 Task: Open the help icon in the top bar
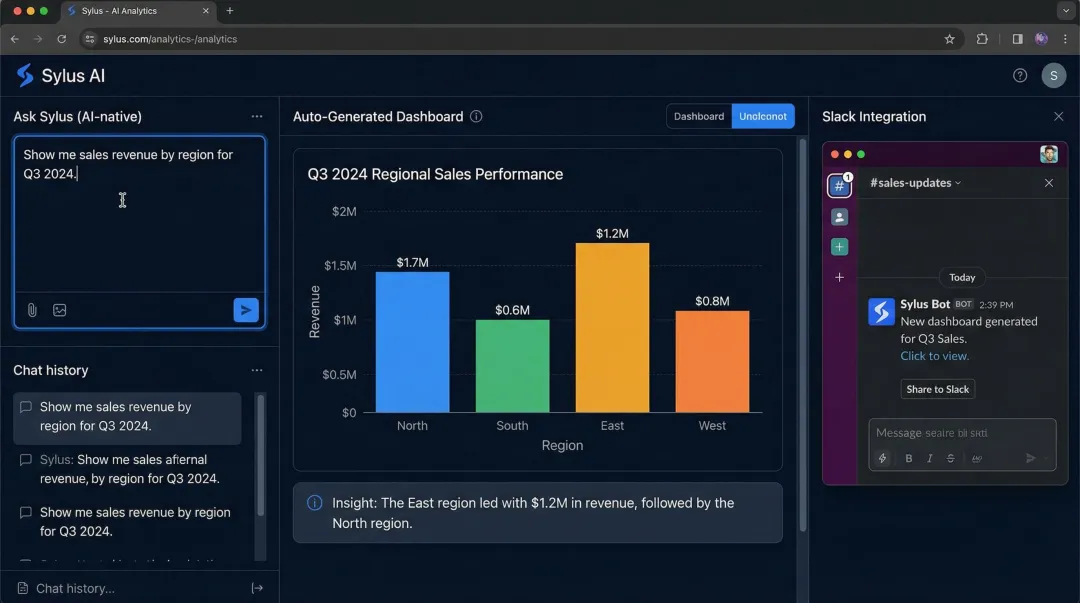[x=1019, y=75]
